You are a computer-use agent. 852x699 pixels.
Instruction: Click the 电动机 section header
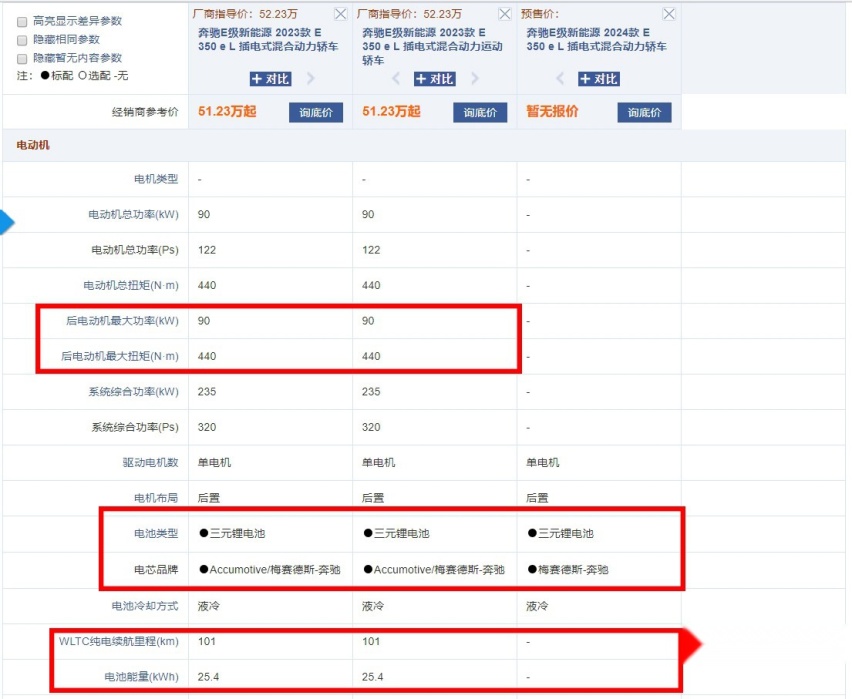click(x=33, y=145)
